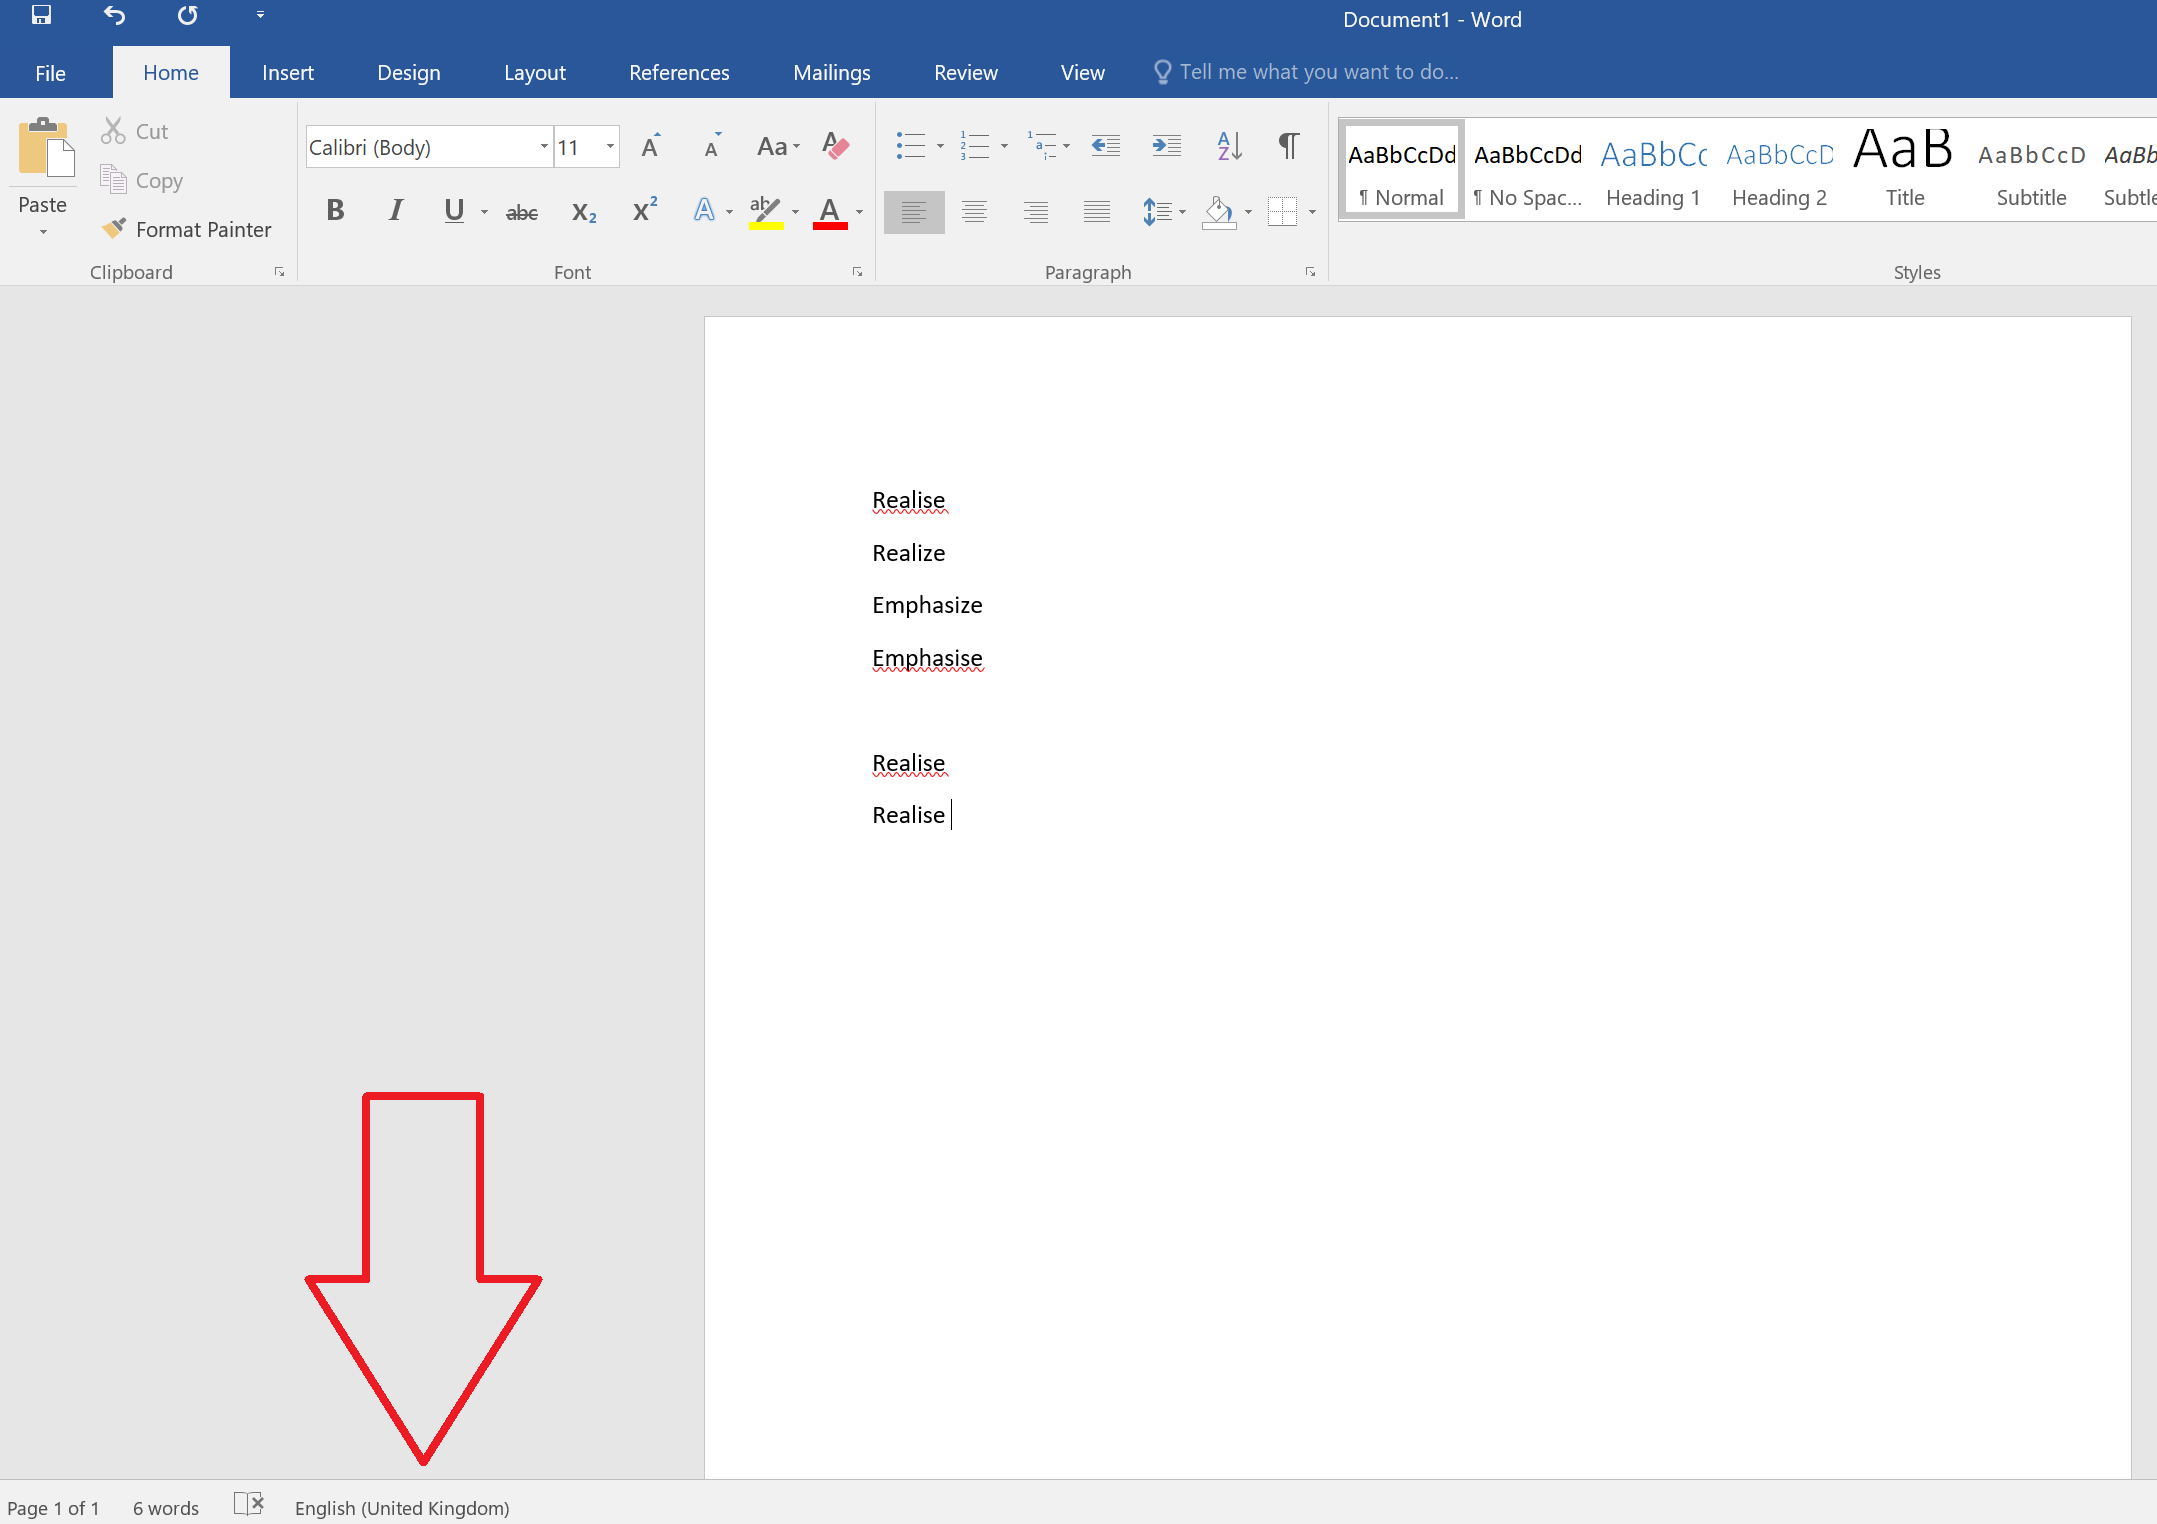Repeat typing with the redo icon
The height and width of the screenshot is (1524, 2157).
(x=187, y=15)
